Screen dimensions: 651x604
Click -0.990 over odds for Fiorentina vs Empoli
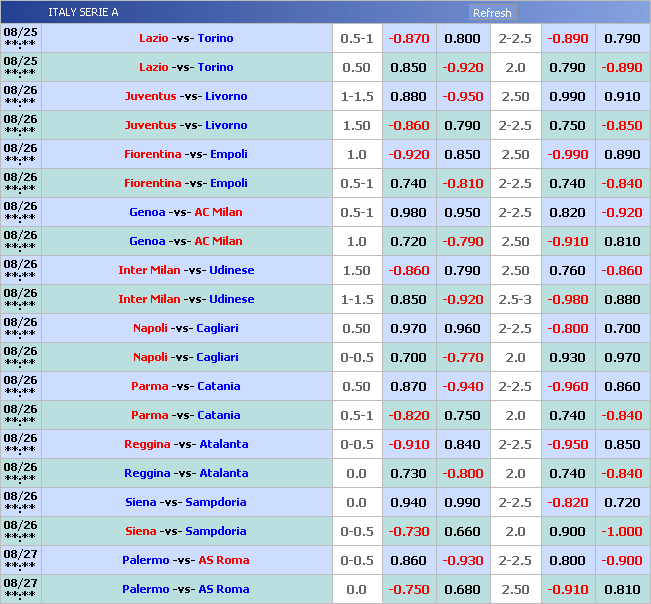(x=568, y=154)
